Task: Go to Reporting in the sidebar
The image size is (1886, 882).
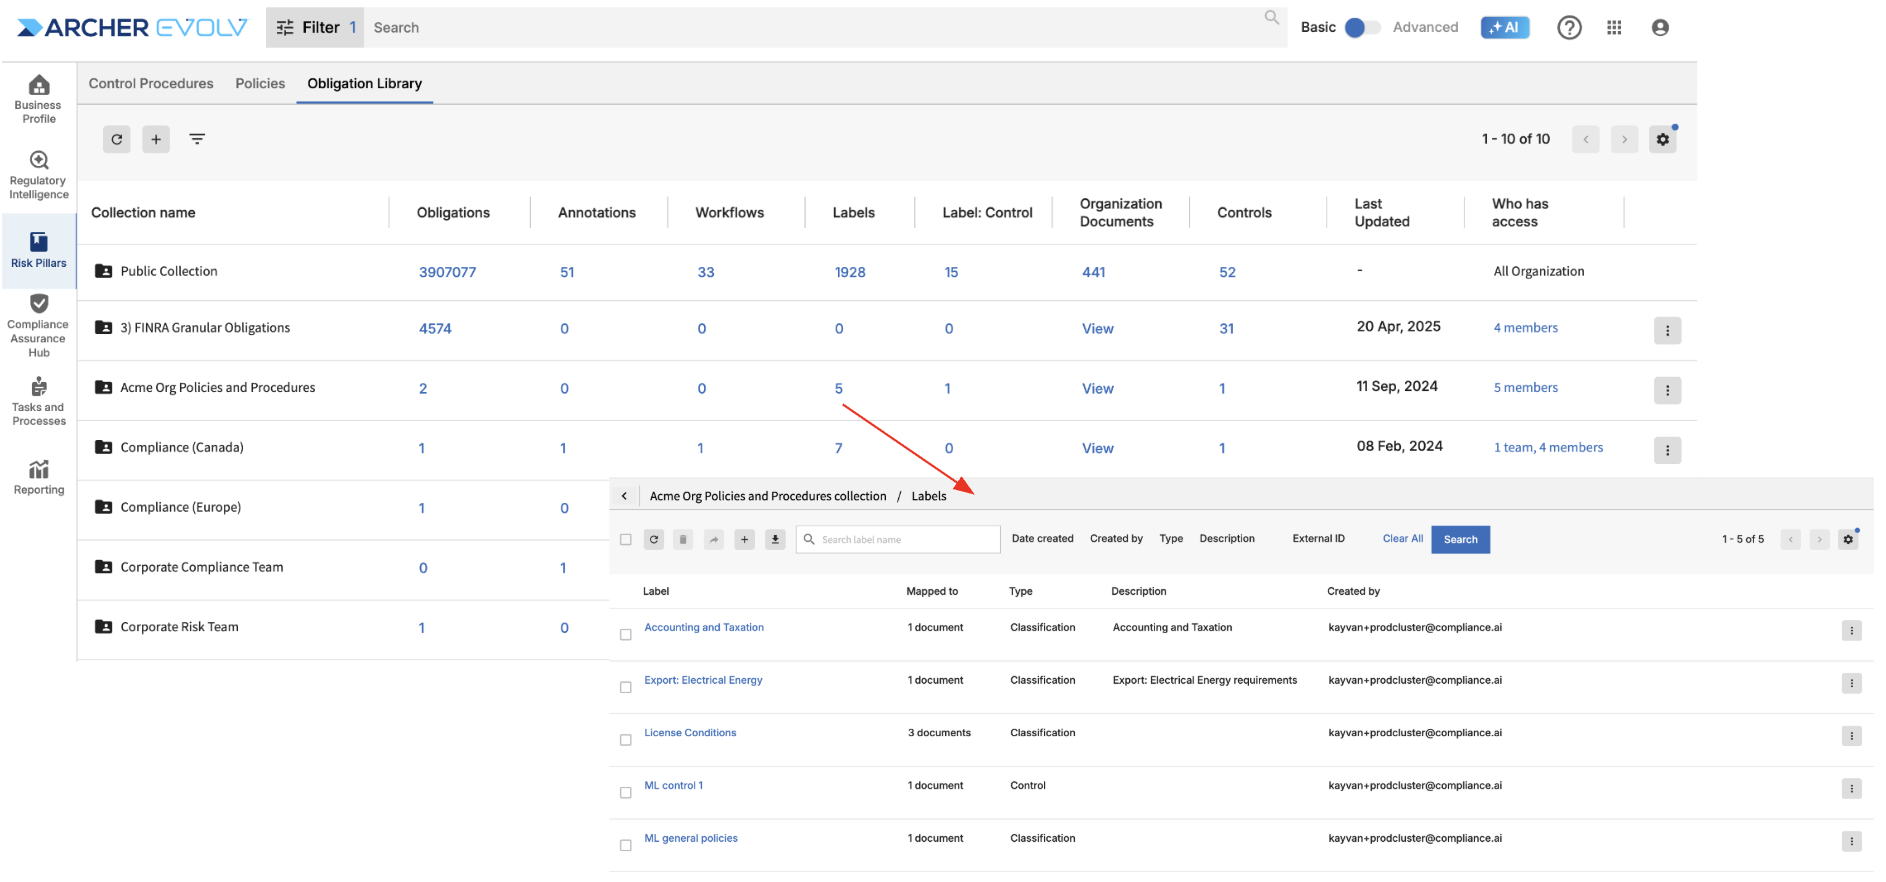Action: tap(38, 477)
